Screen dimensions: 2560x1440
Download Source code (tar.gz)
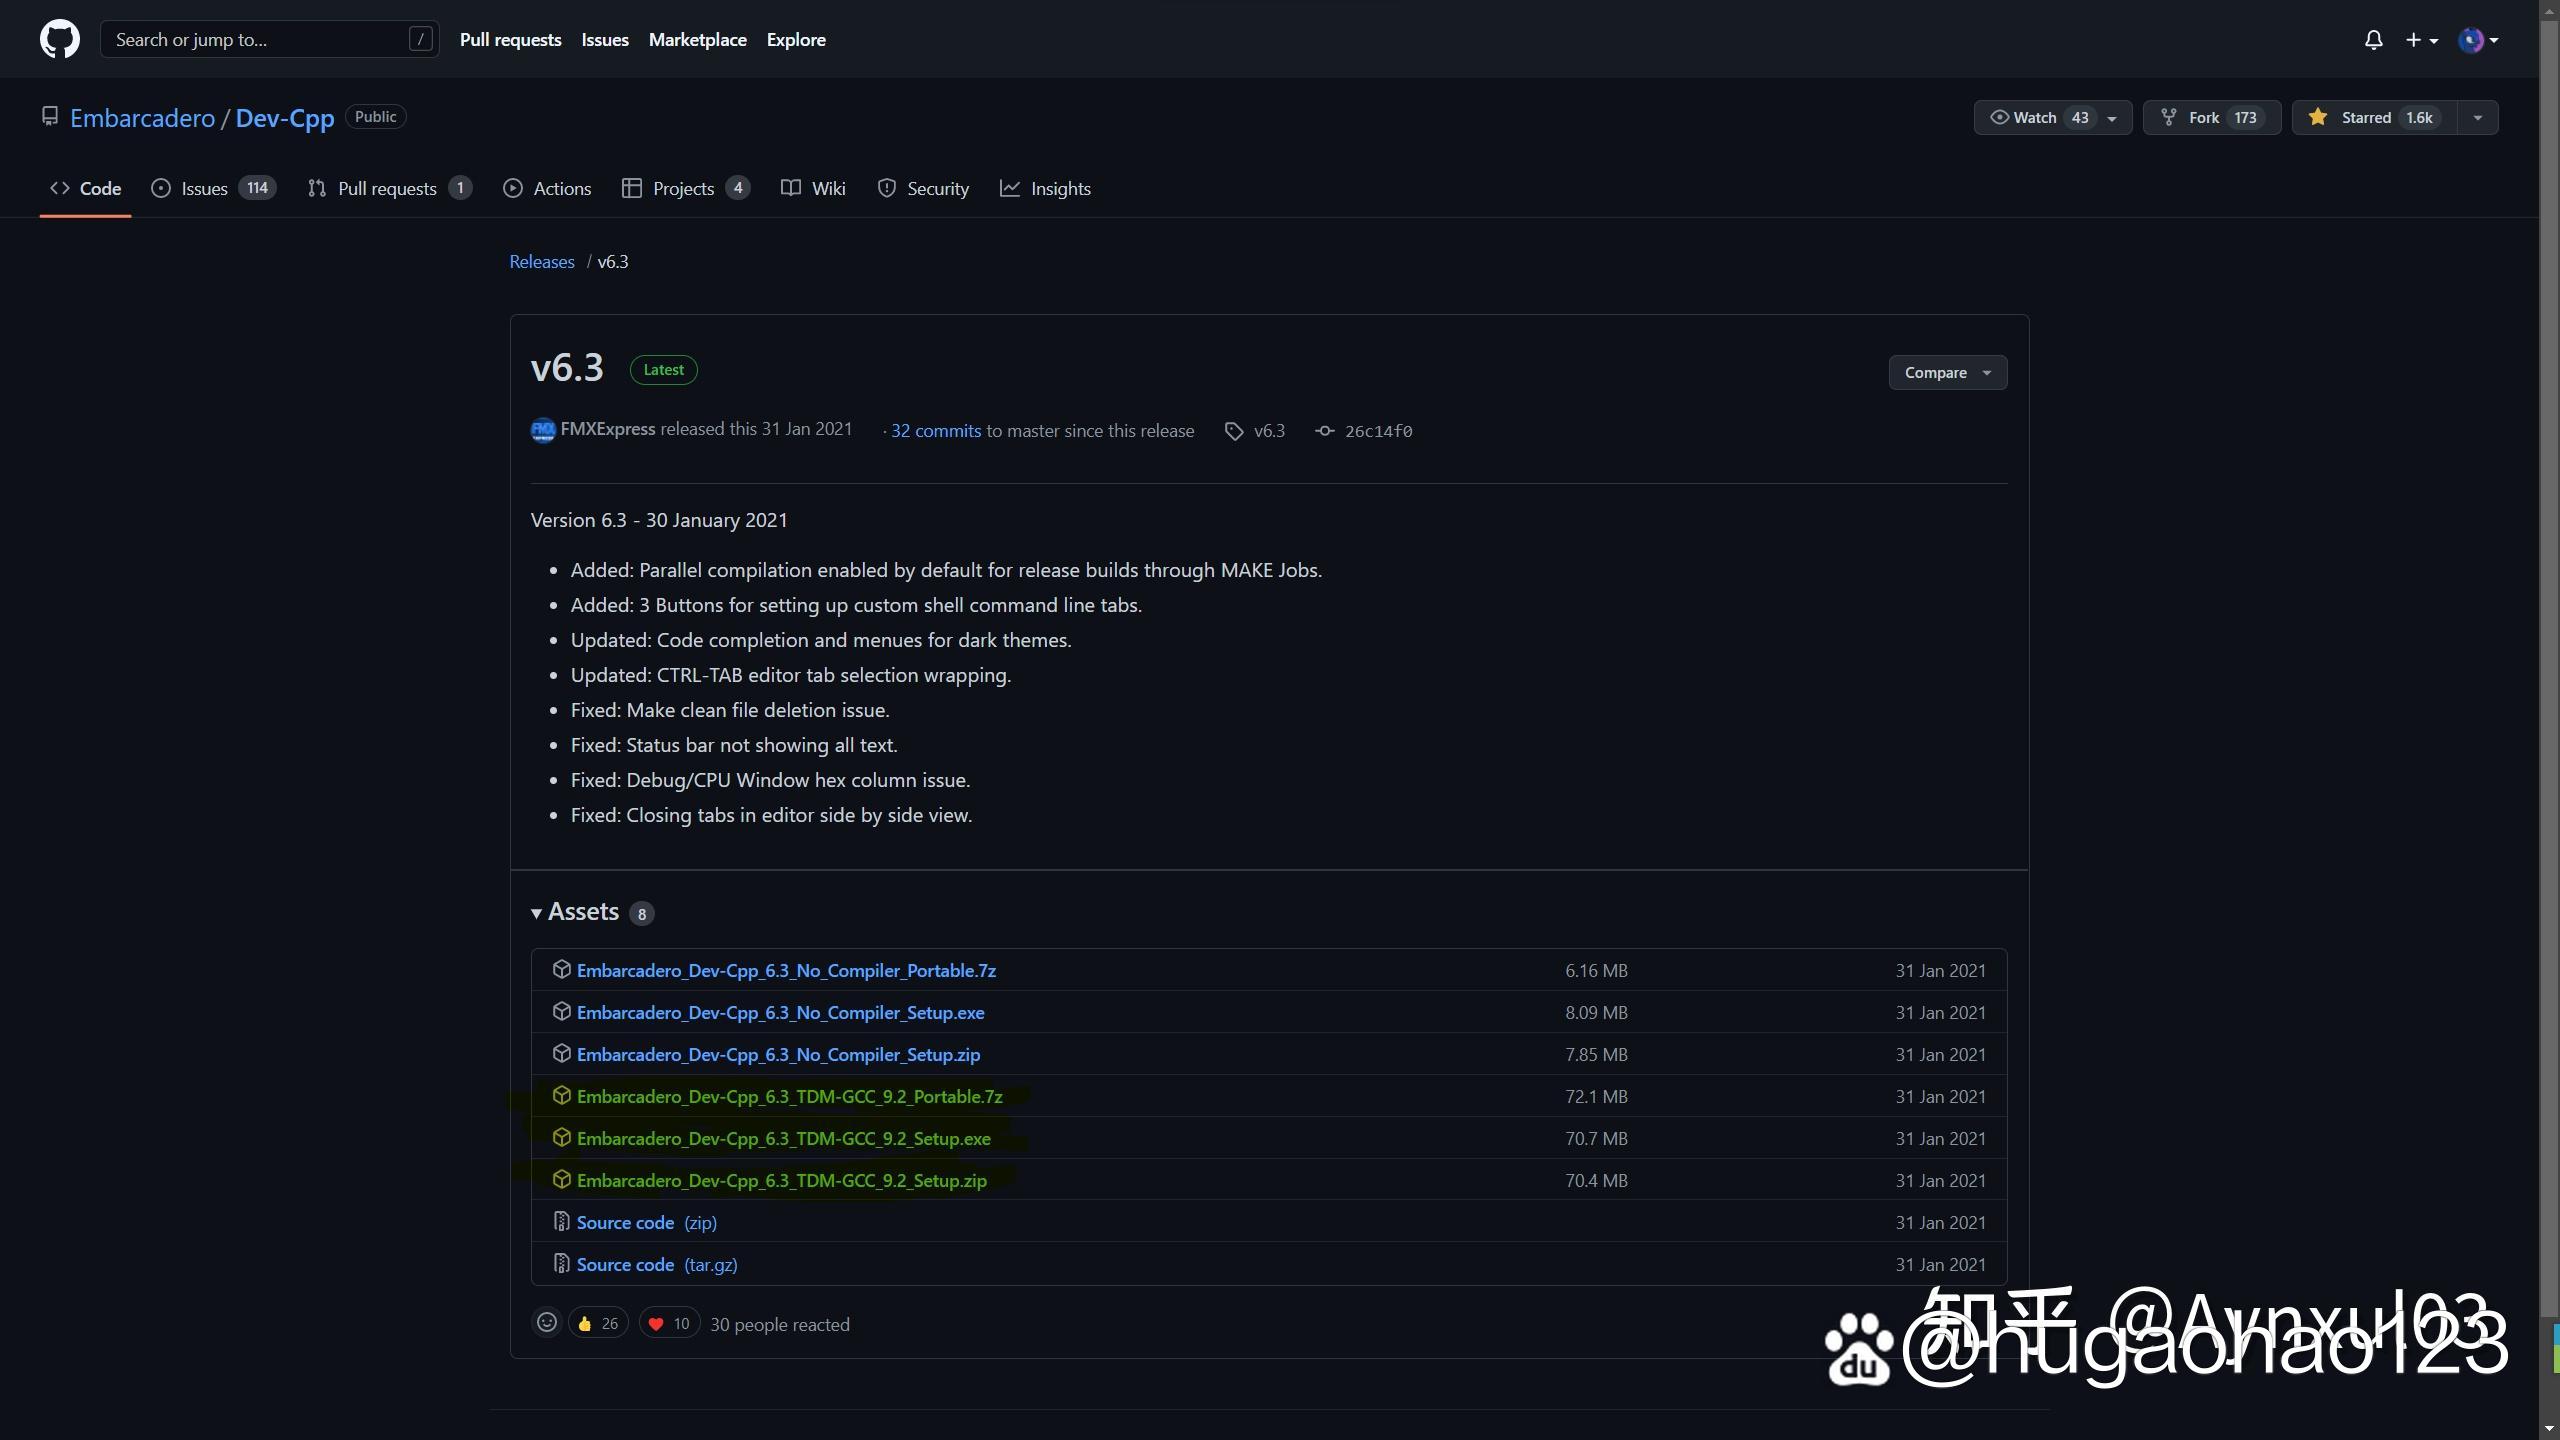(x=657, y=1264)
